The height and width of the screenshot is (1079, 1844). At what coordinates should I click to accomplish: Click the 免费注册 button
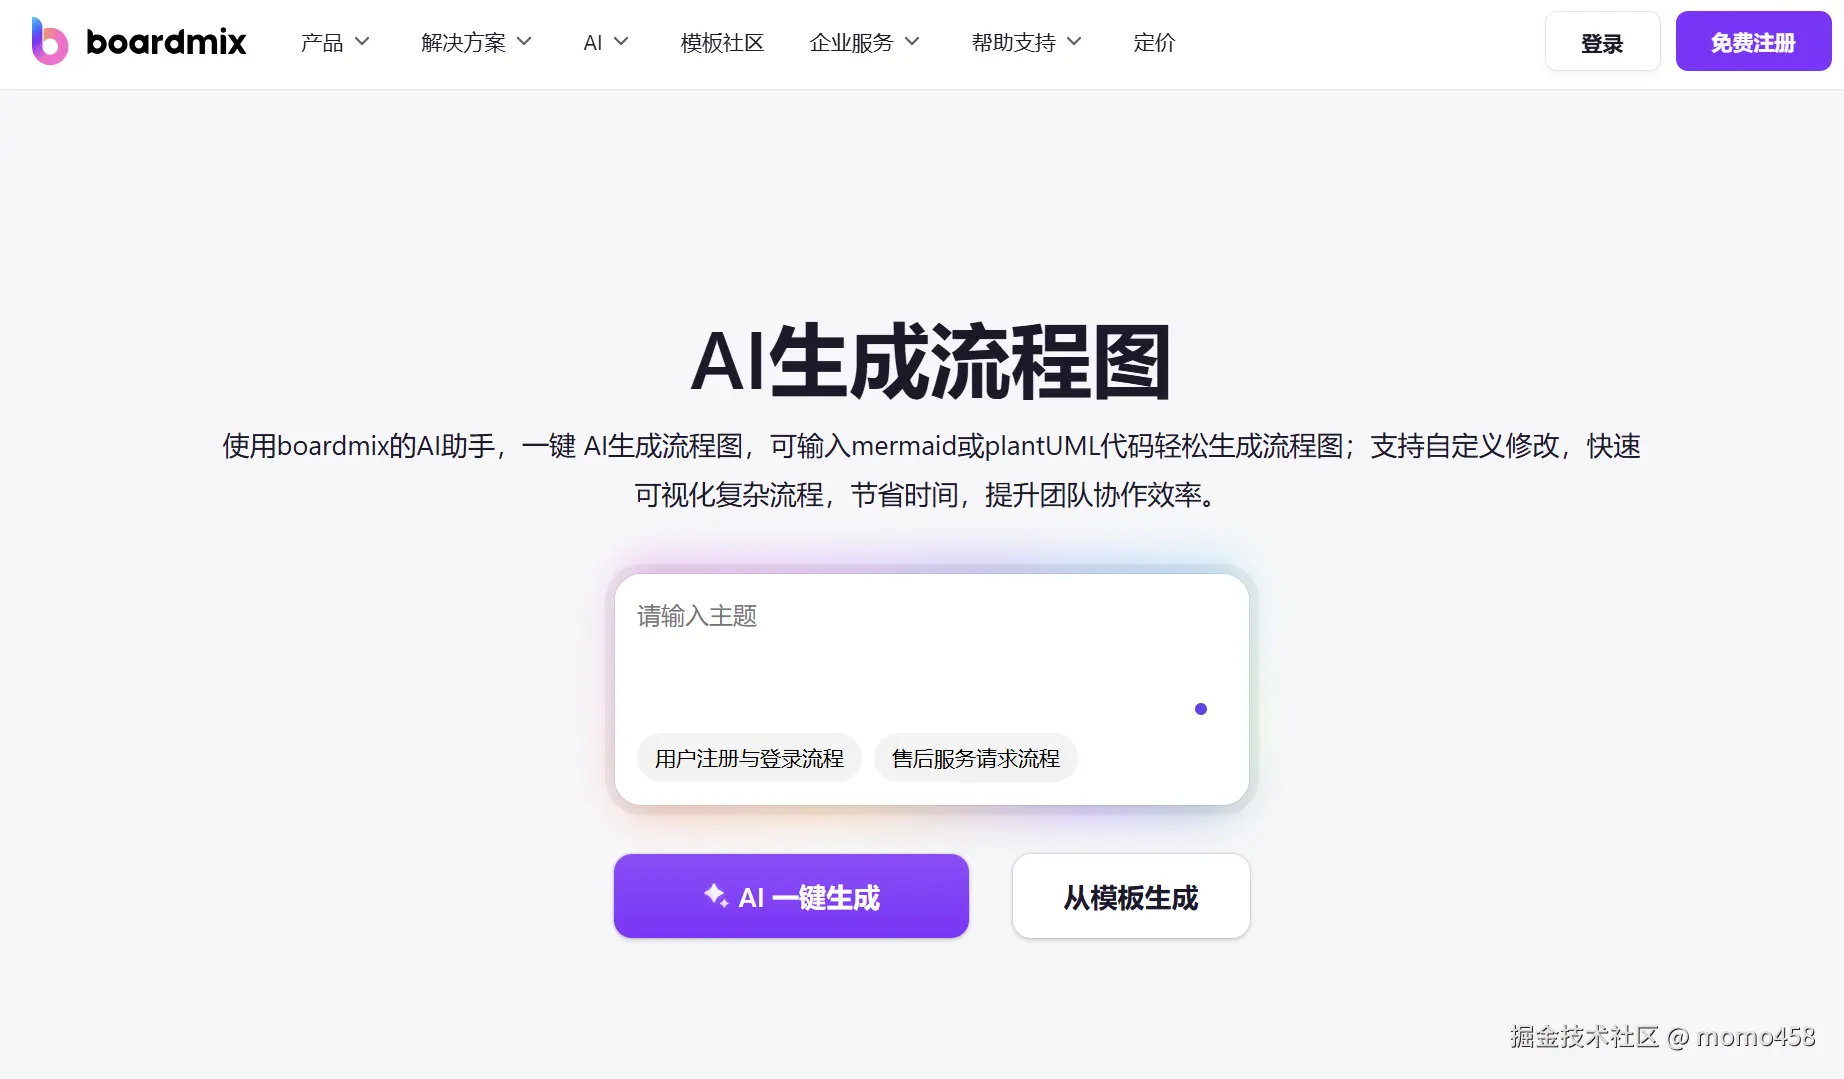coord(1753,42)
